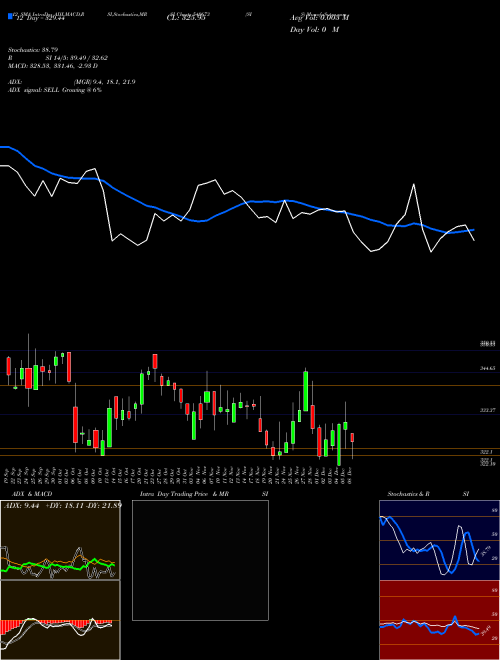This screenshot has width=500, height=660.
Task: Click the right end of the blue SMA line
Action: [473, 230]
